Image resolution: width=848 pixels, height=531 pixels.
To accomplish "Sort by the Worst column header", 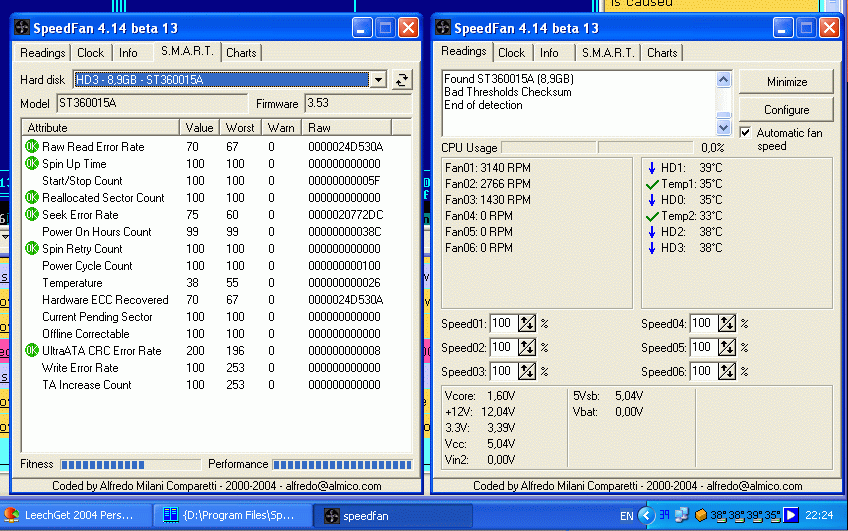I will (240, 128).
